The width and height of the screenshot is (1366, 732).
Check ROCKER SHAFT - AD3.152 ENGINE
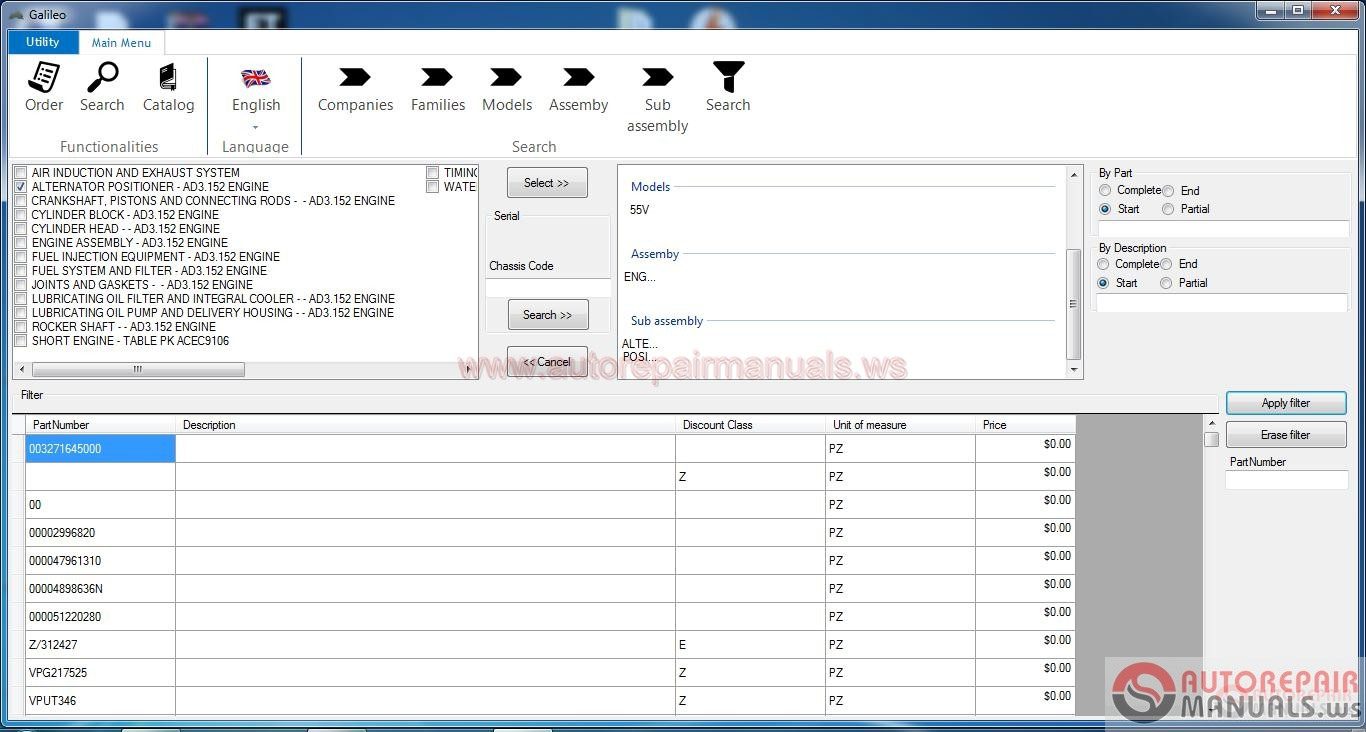tap(21, 327)
